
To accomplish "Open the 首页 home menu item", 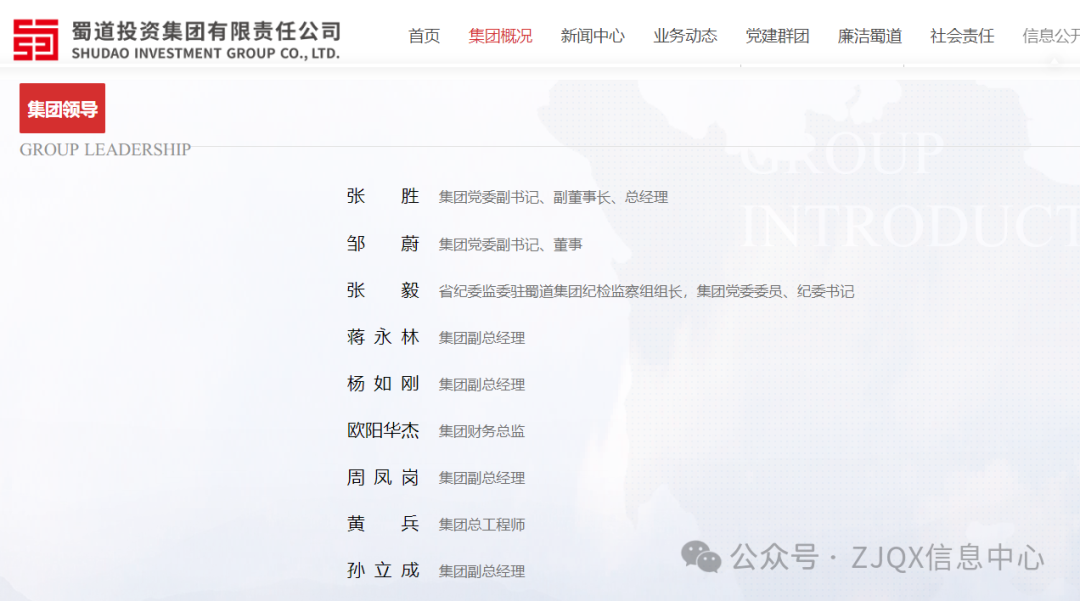I will tap(424, 36).
